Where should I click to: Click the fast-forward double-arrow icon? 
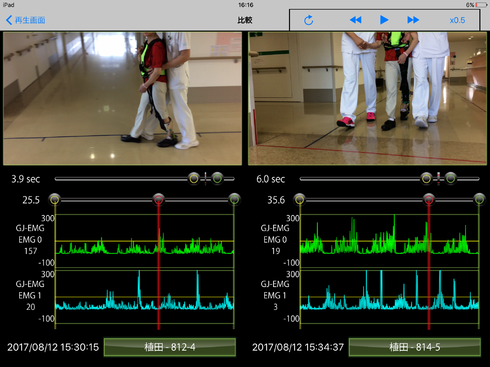[x=413, y=20]
